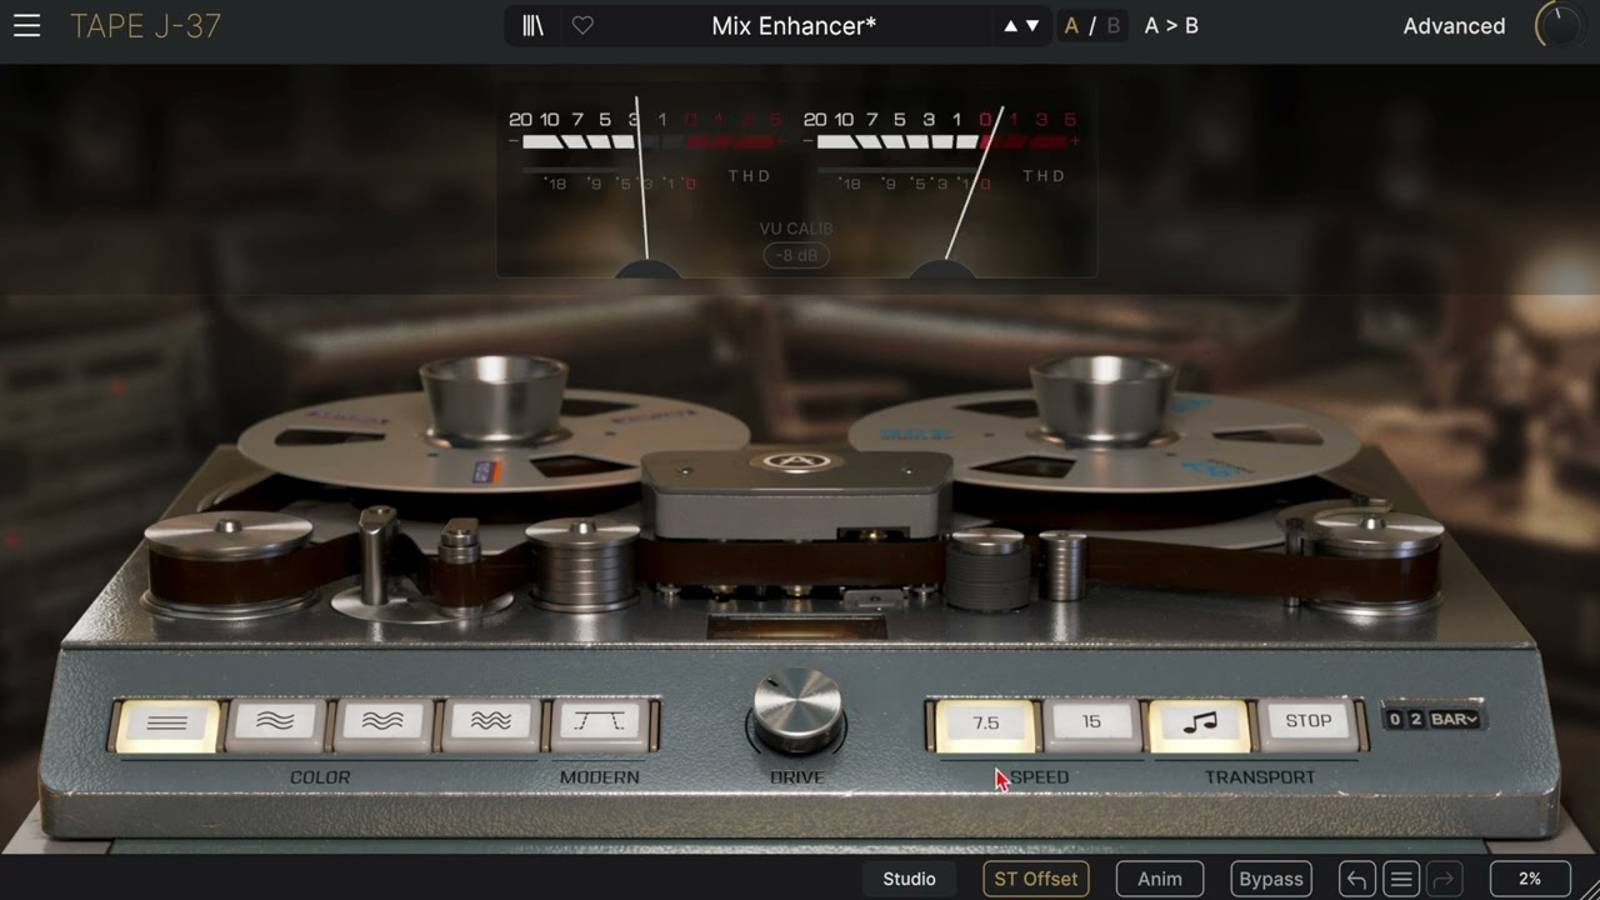
Task: Set tape speed to 15
Action: (x=1091, y=723)
